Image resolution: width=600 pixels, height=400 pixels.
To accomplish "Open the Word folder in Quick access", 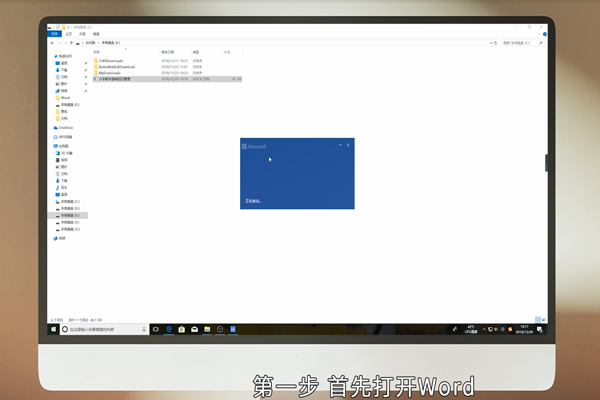I will click(63, 98).
